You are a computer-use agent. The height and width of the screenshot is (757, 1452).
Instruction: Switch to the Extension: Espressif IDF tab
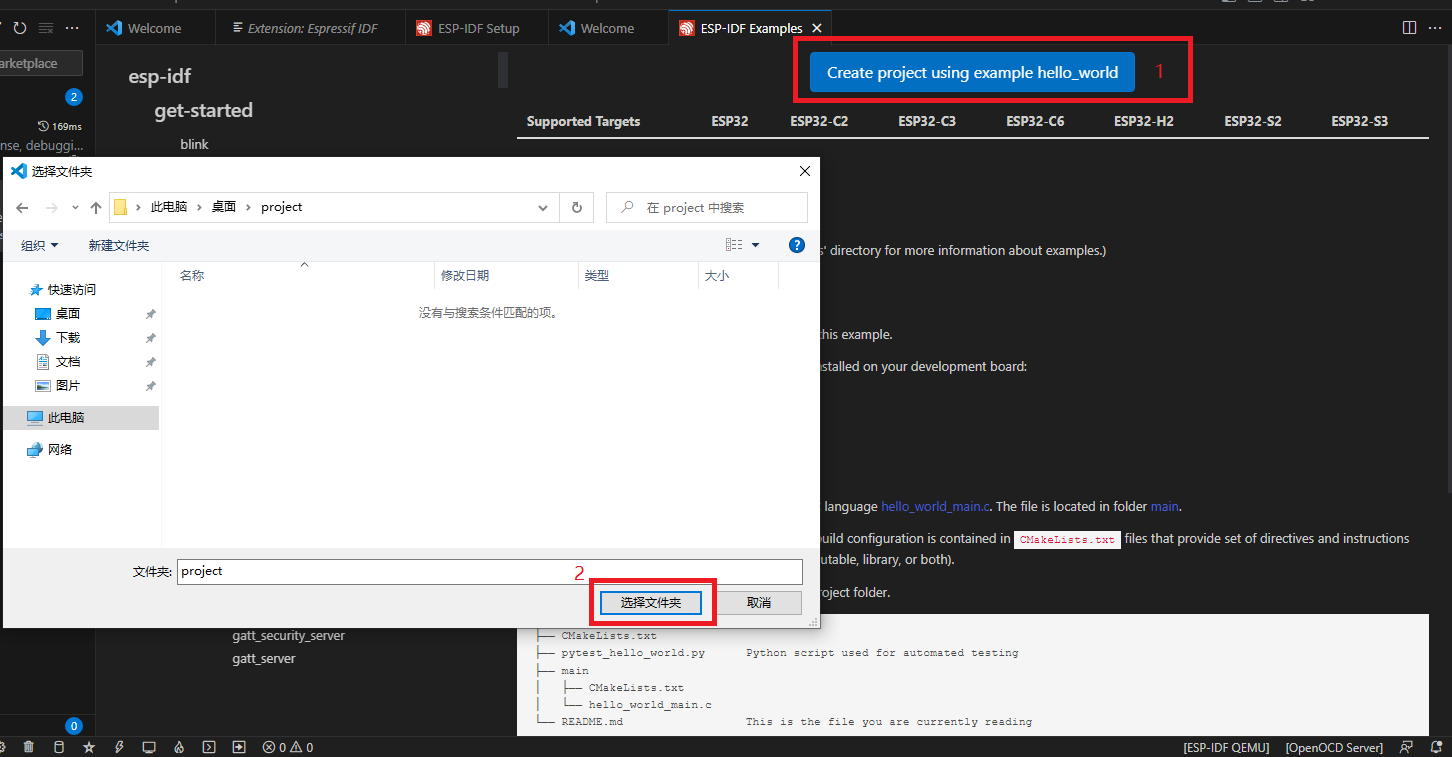coord(312,28)
